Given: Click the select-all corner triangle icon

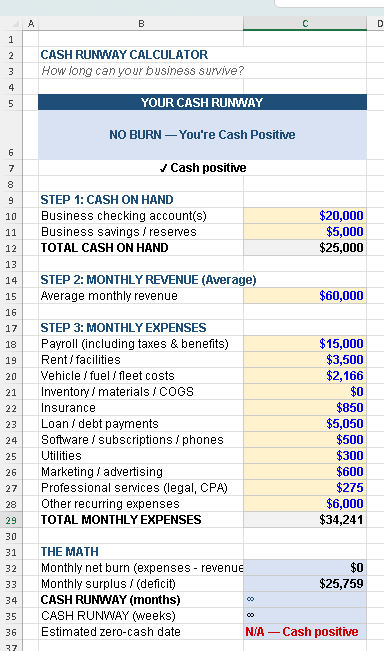Looking at the screenshot, I should [x=16, y=24].
